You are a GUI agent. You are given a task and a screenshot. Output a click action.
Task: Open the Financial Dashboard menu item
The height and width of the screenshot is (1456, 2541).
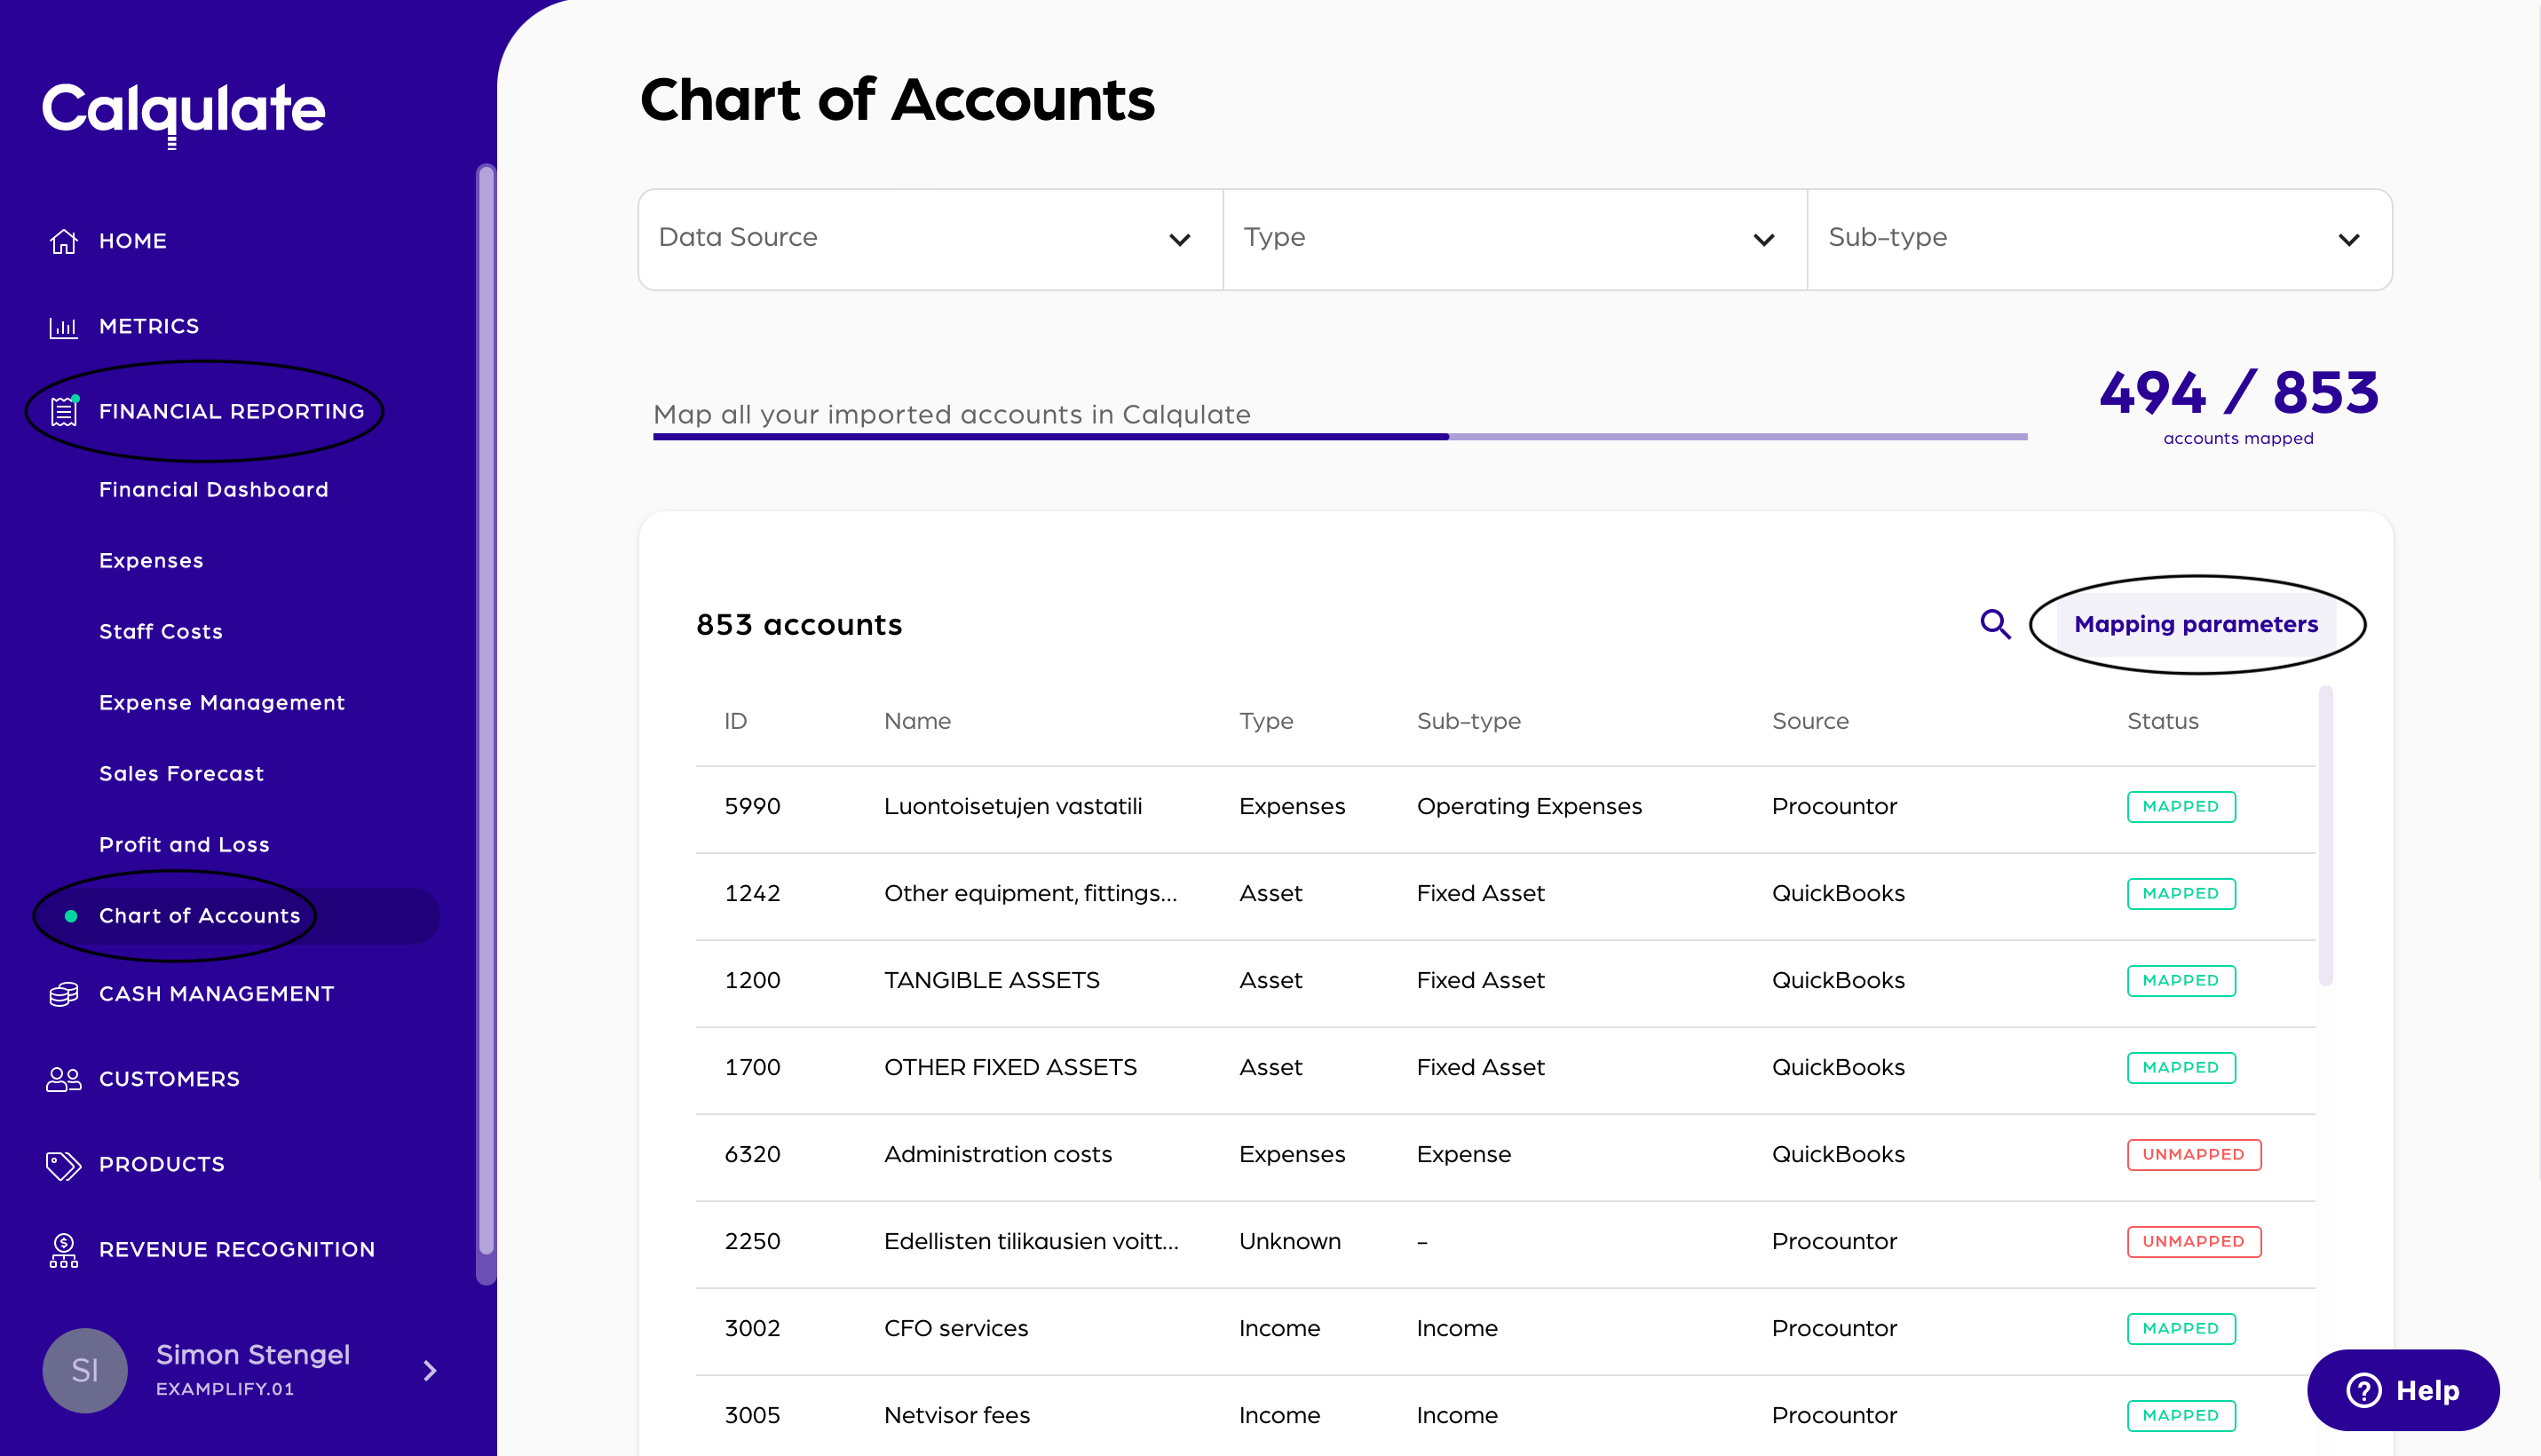(213, 489)
